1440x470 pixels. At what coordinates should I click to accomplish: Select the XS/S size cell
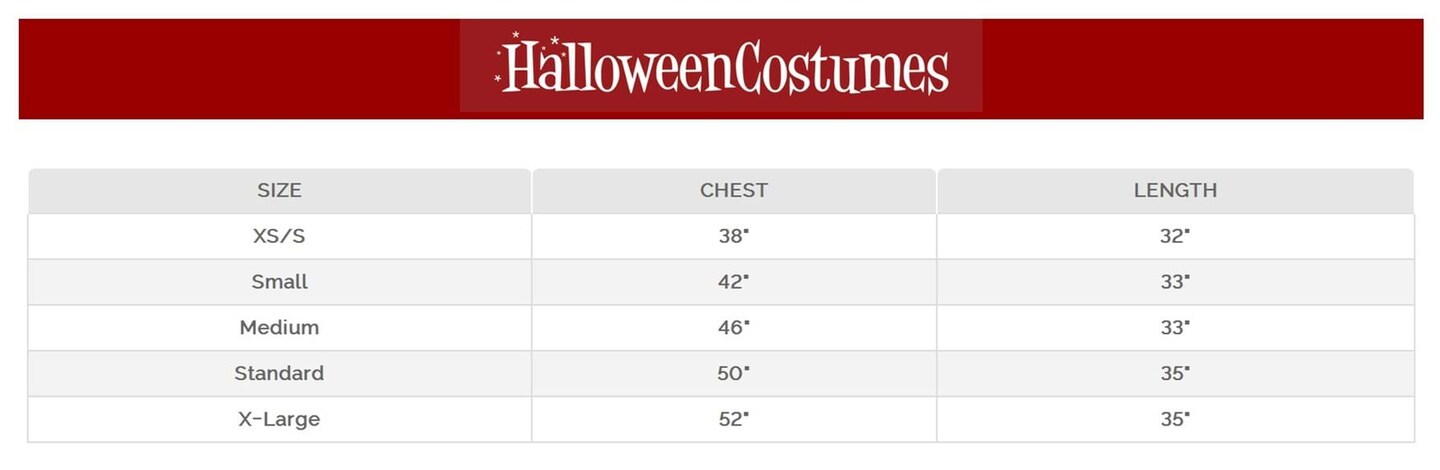pyautogui.click(x=279, y=236)
